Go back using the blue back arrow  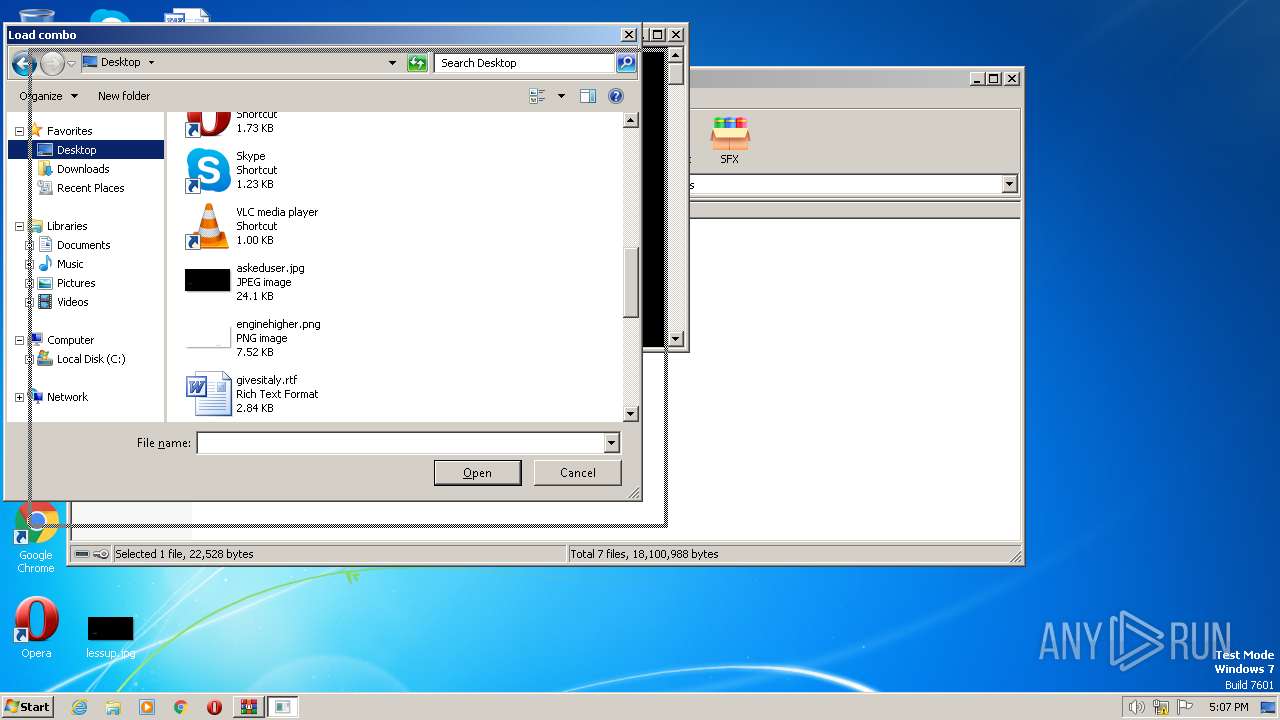pos(23,63)
